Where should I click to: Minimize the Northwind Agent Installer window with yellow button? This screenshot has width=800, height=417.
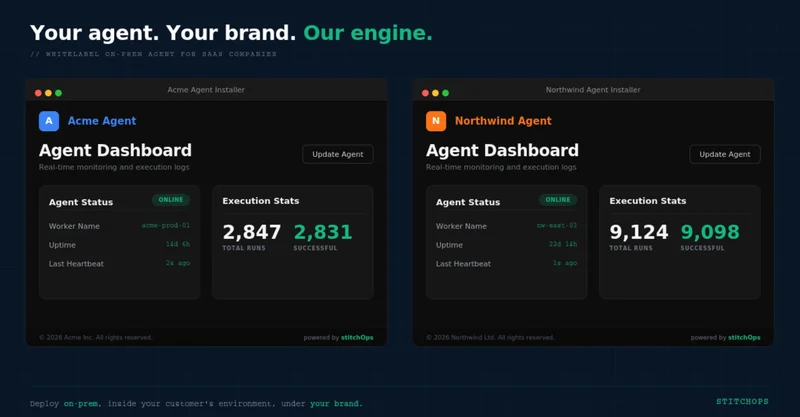tap(436, 93)
